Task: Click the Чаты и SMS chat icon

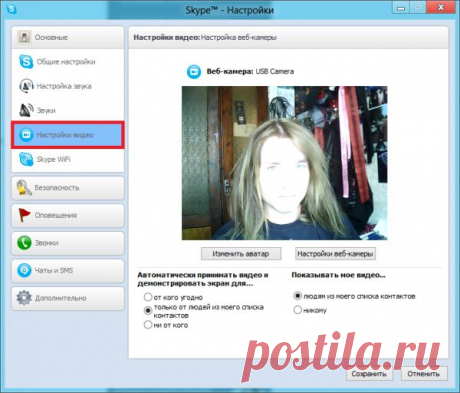Action: [24, 270]
